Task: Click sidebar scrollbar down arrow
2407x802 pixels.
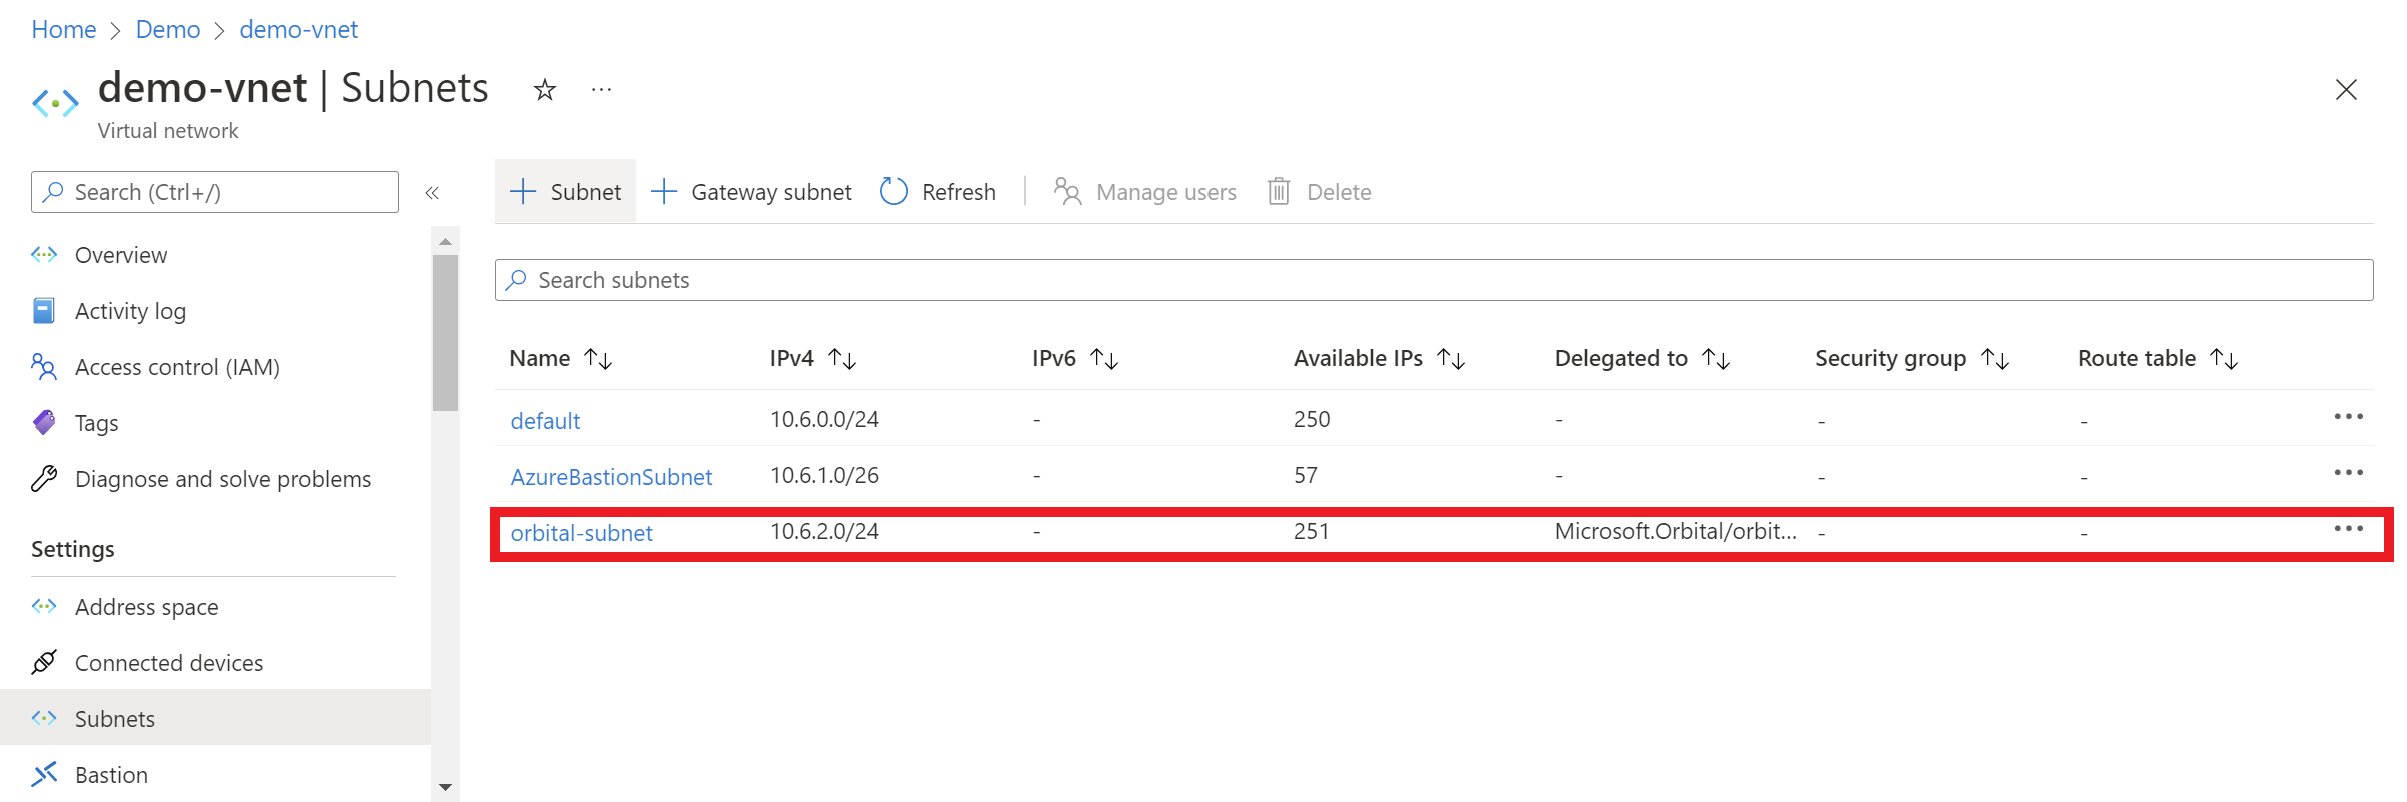Action: 446,788
